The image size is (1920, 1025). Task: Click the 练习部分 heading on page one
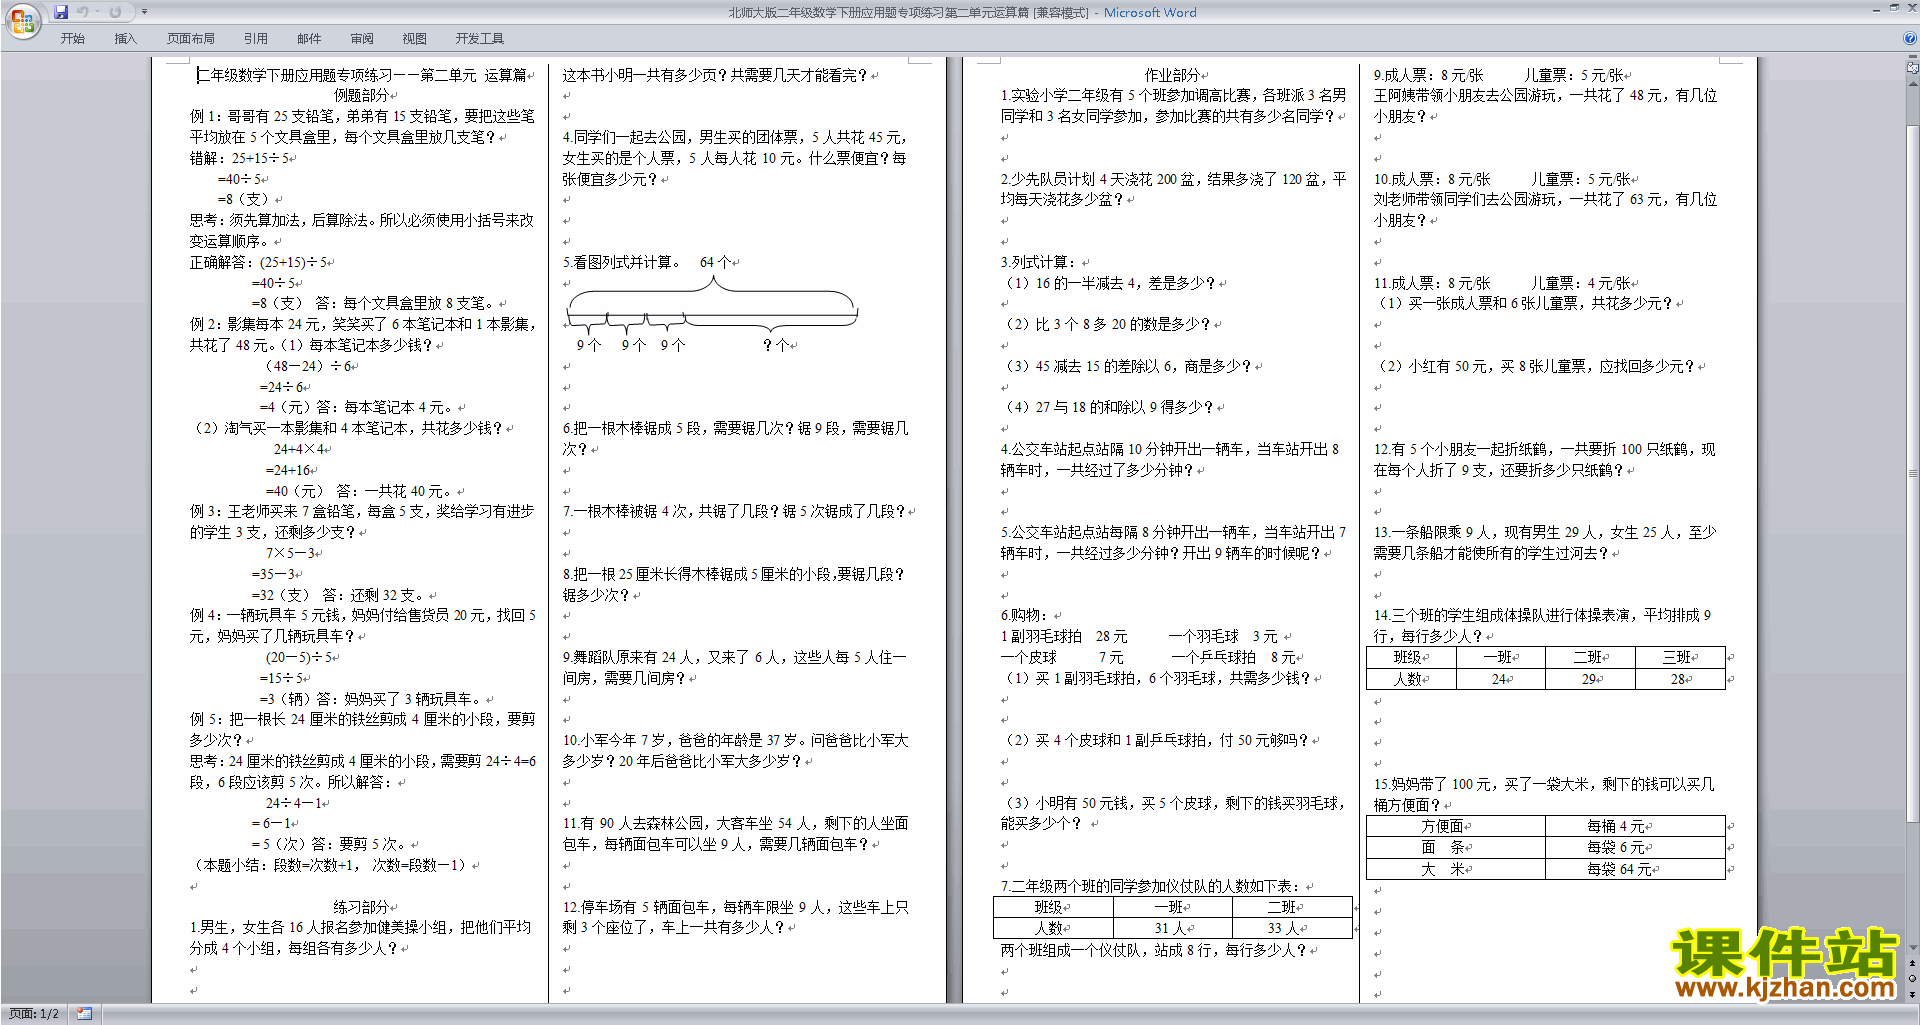(361, 907)
